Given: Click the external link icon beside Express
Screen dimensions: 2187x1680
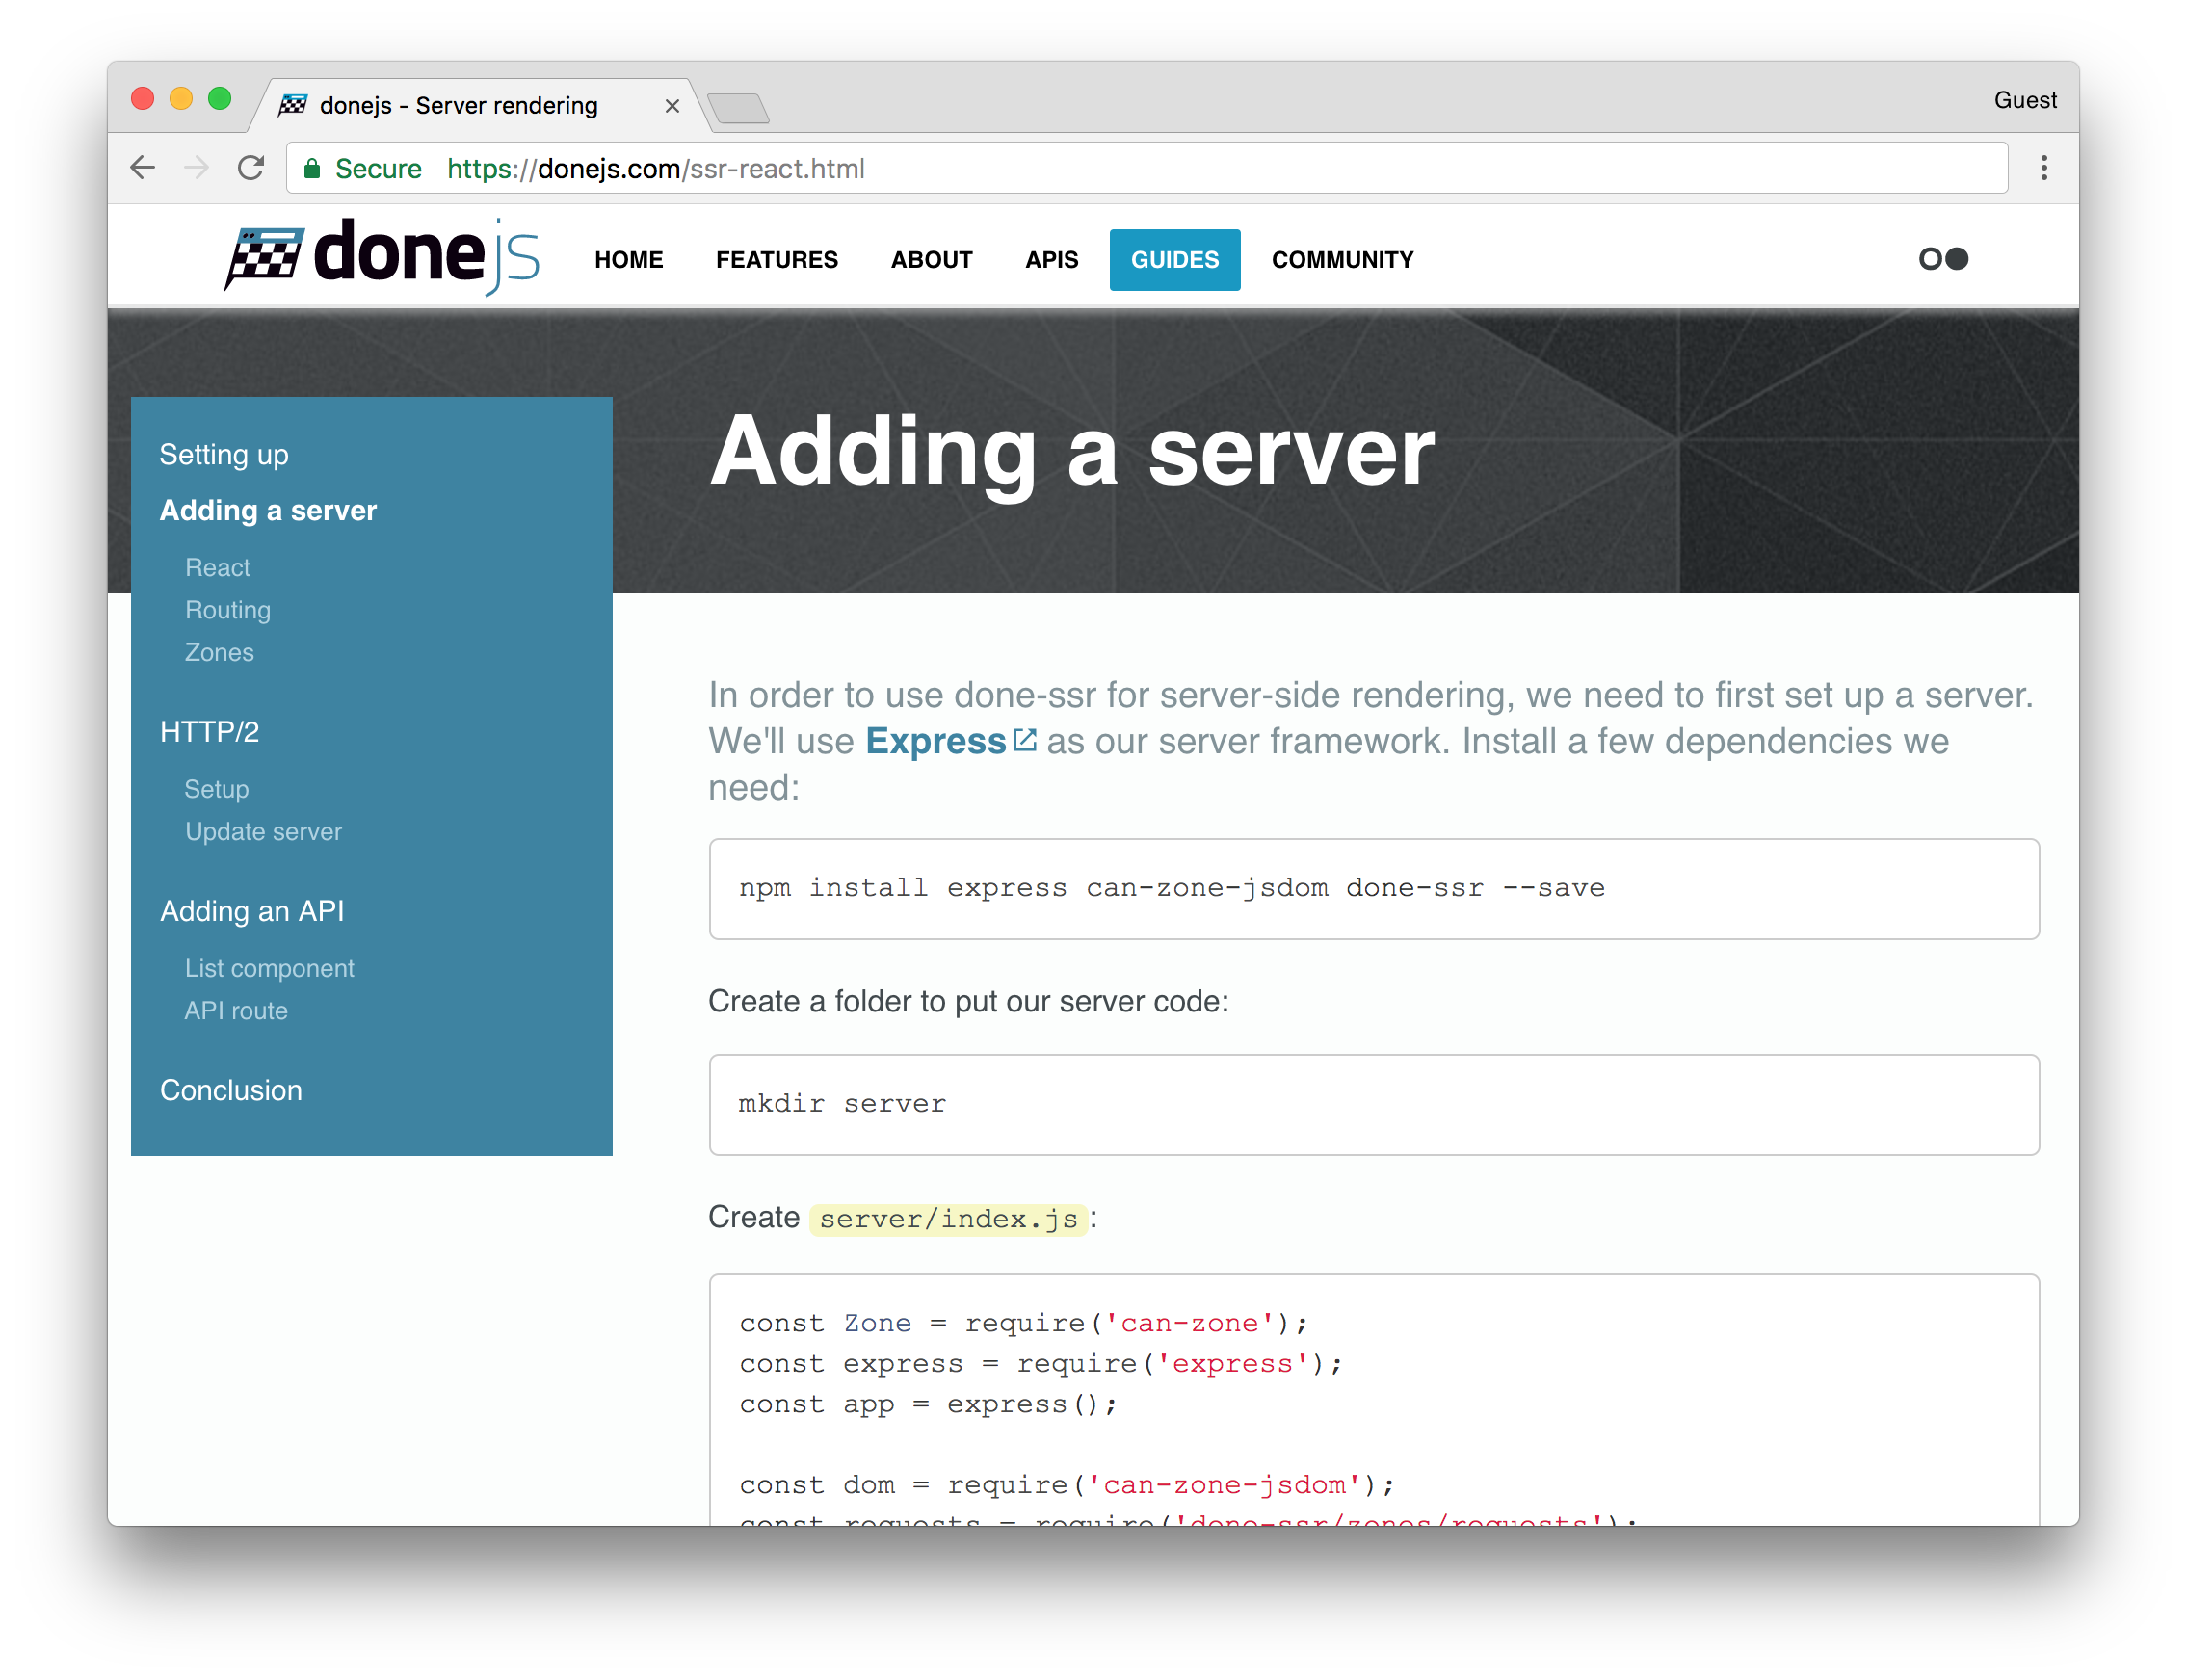Looking at the screenshot, I should pos(1024,739).
